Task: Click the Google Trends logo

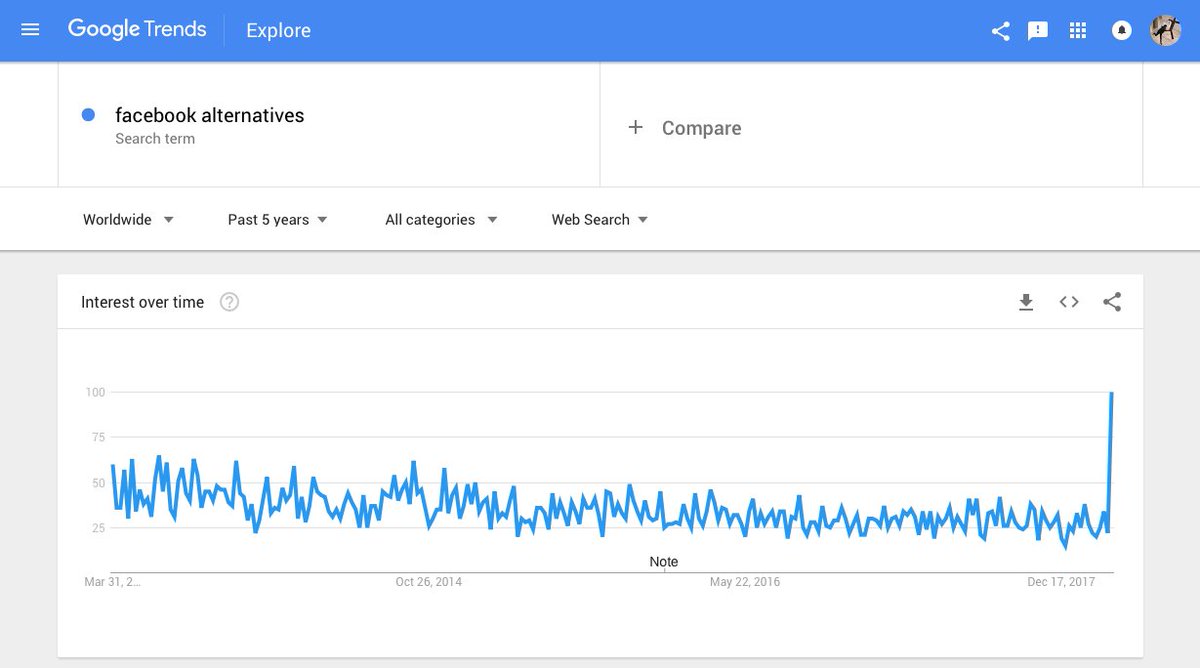Action: (x=137, y=29)
